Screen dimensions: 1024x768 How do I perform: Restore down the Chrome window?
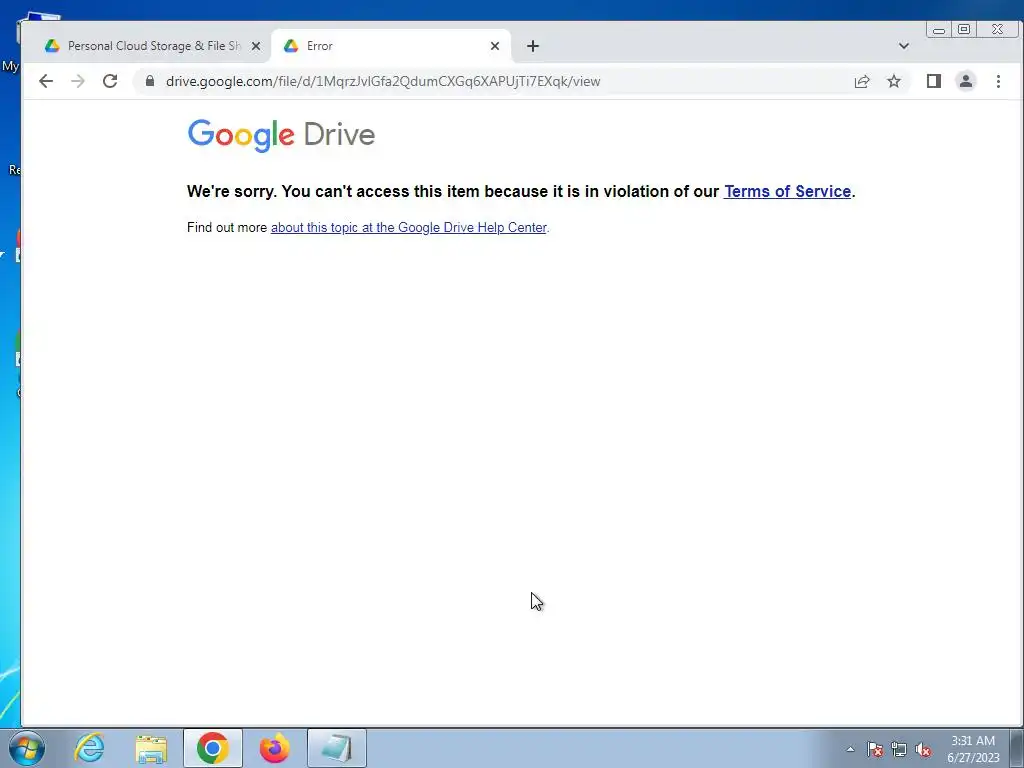pyautogui.click(x=964, y=29)
